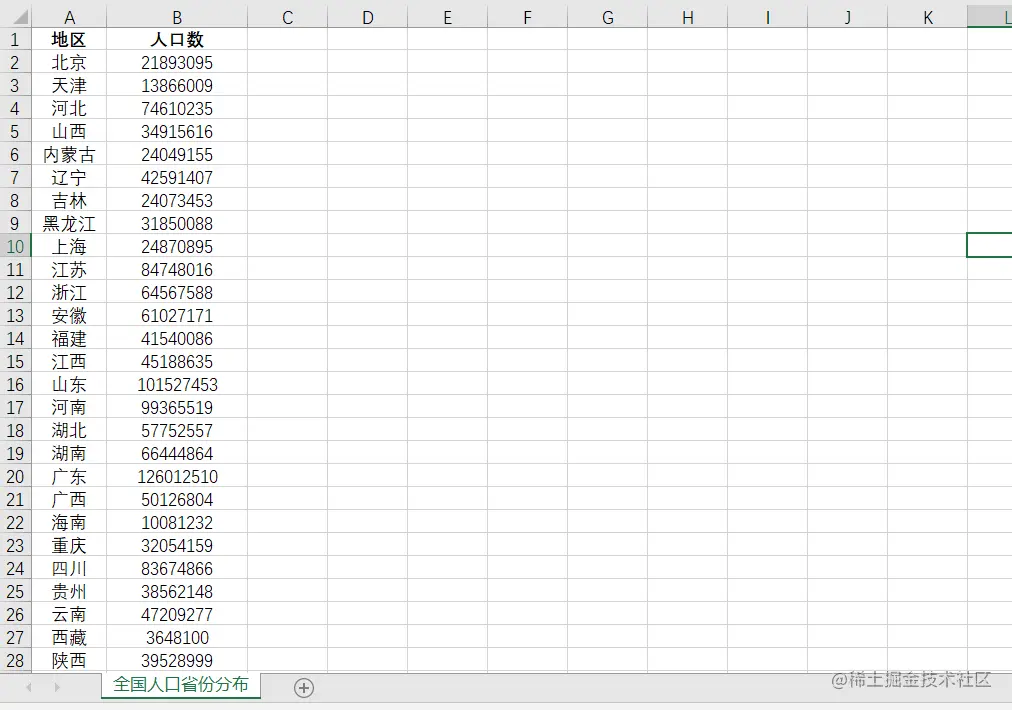This screenshot has width=1012, height=710.
Task: Select the 海南 cell
Action: coord(69,523)
